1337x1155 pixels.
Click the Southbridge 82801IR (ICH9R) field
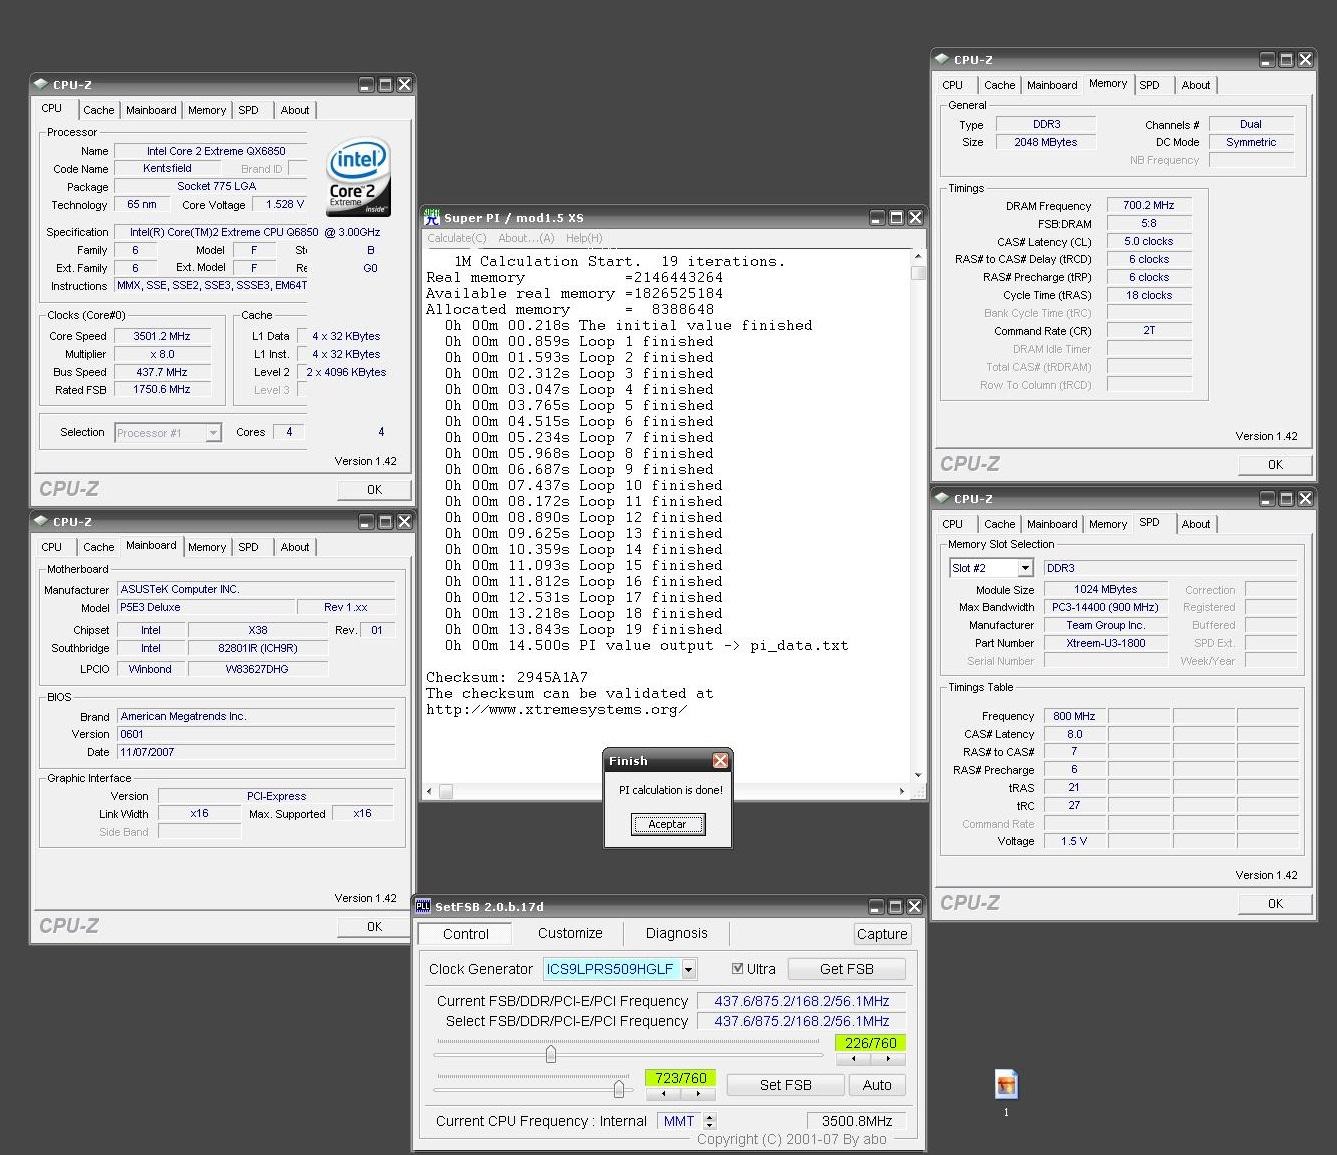click(x=258, y=648)
